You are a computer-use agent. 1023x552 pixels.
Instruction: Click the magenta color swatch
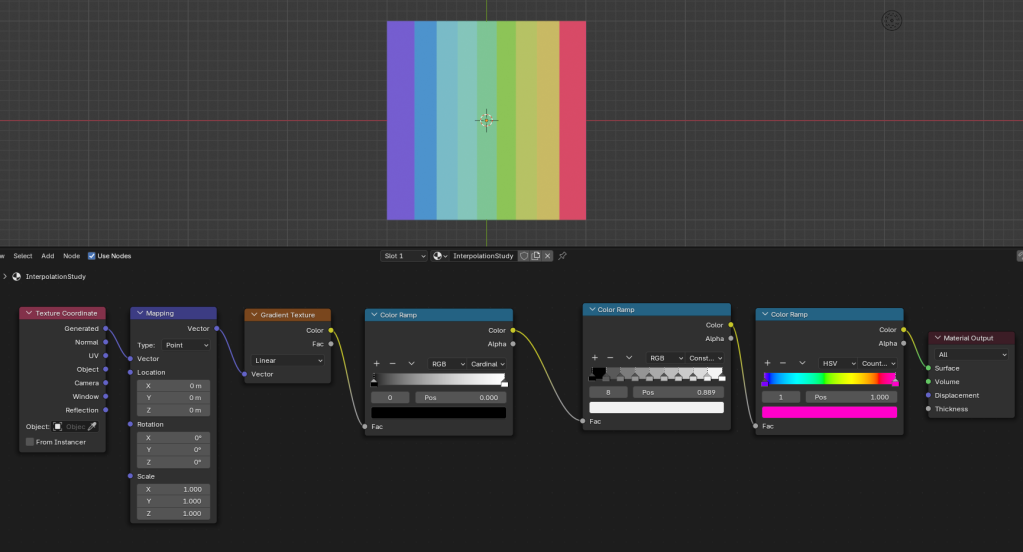point(829,412)
